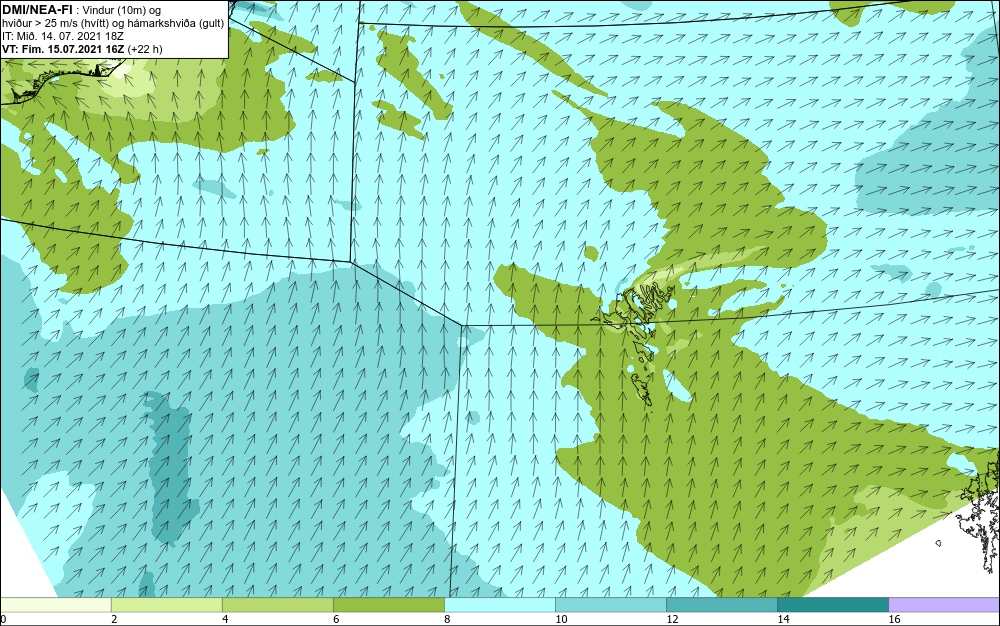This screenshot has width=1000, height=626.
Task: Click the 4–6 m/s green legend swatch
Action: click(277, 605)
